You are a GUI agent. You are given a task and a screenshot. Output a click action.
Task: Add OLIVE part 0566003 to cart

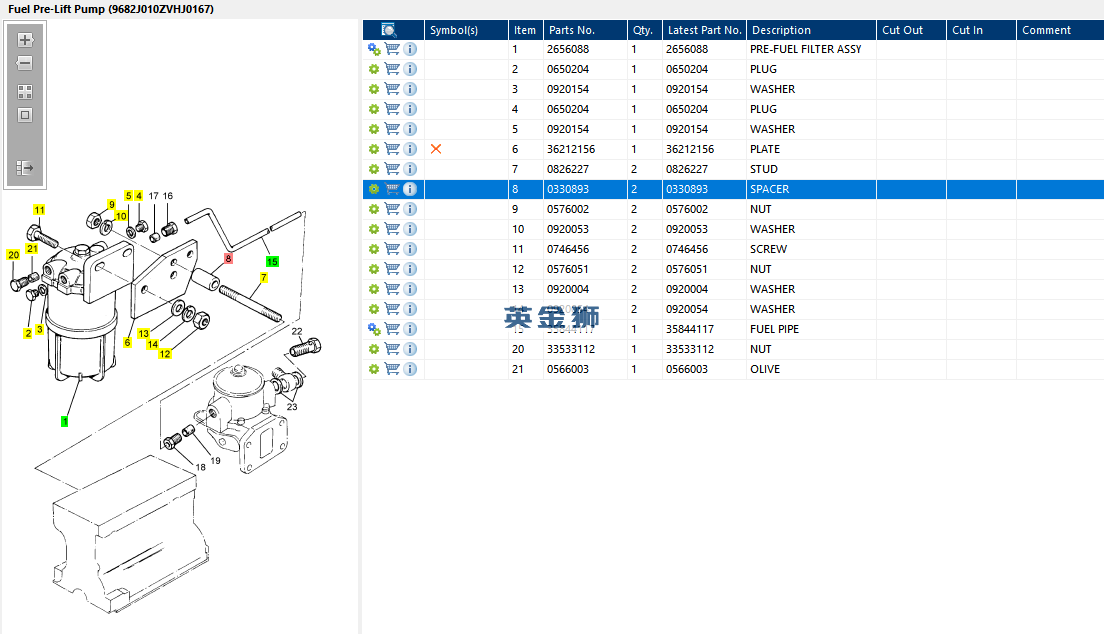pos(392,369)
